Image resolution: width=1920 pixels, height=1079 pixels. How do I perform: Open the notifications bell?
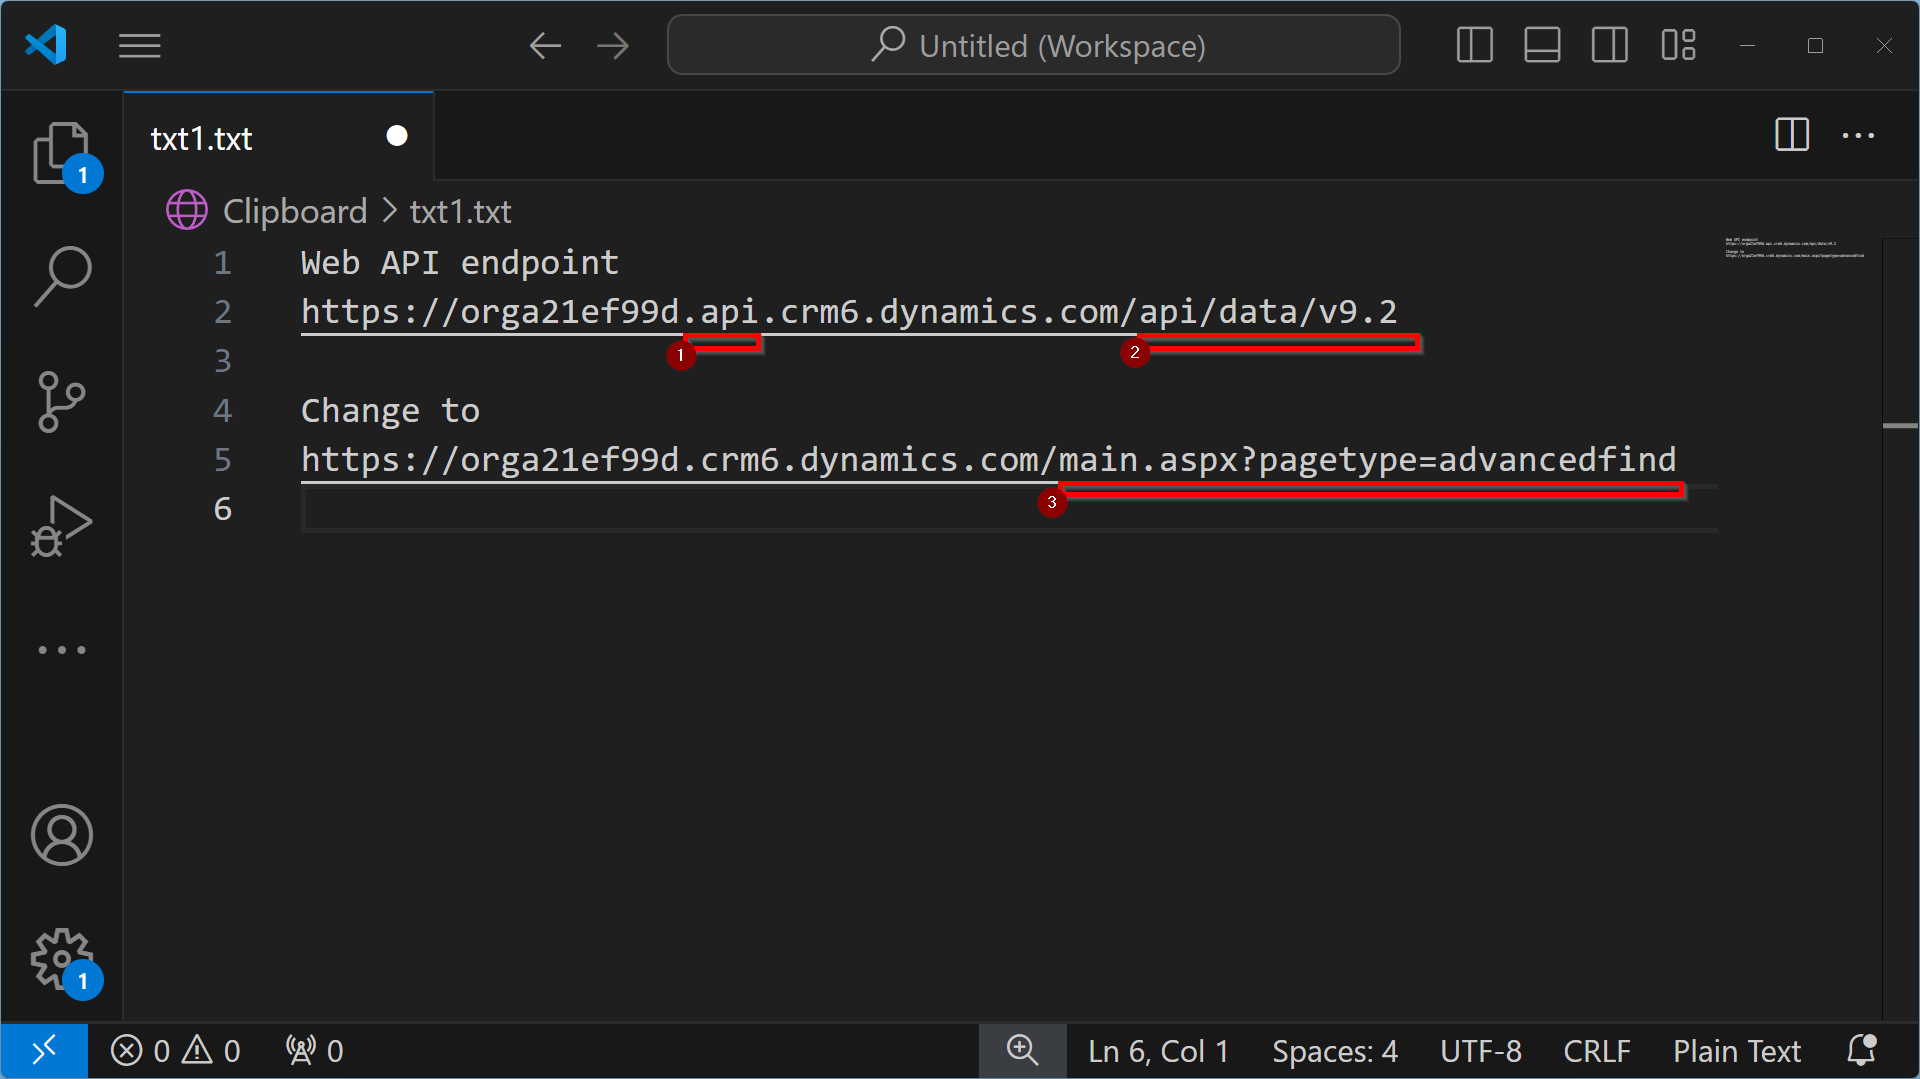pyautogui.click(x=1862, y=1051)
